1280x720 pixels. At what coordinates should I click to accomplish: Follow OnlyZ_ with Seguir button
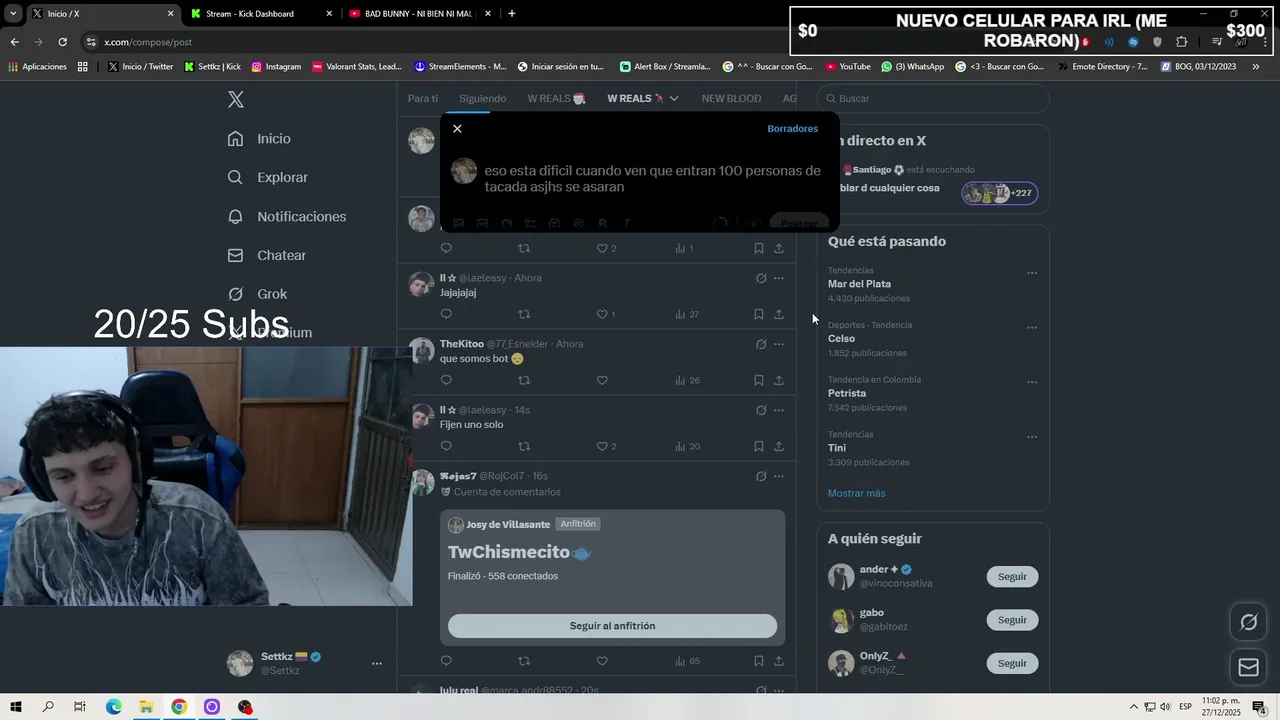coord(1012,663)
